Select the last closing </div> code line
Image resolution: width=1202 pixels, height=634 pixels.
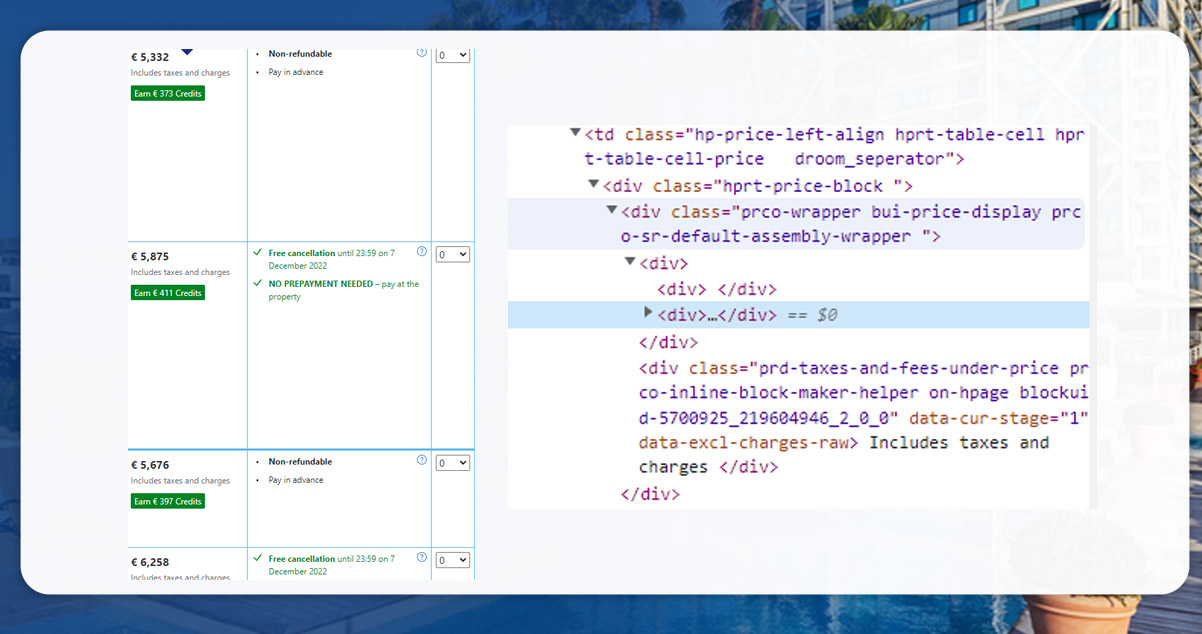(650, 494)
